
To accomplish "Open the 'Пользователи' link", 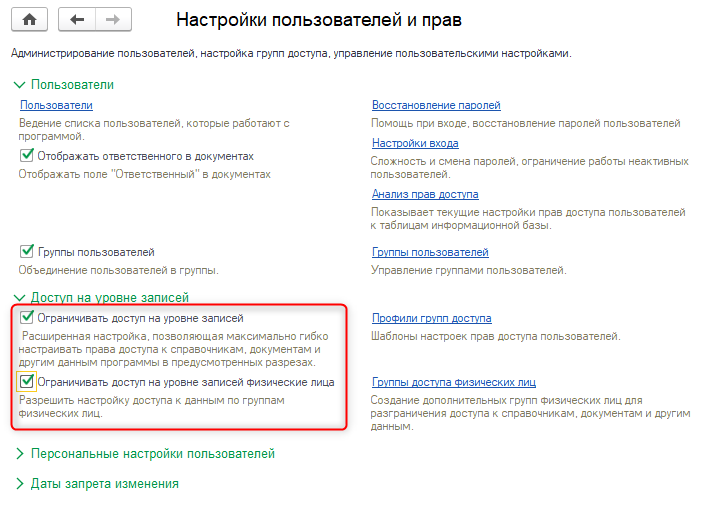I will coord(56,105).
